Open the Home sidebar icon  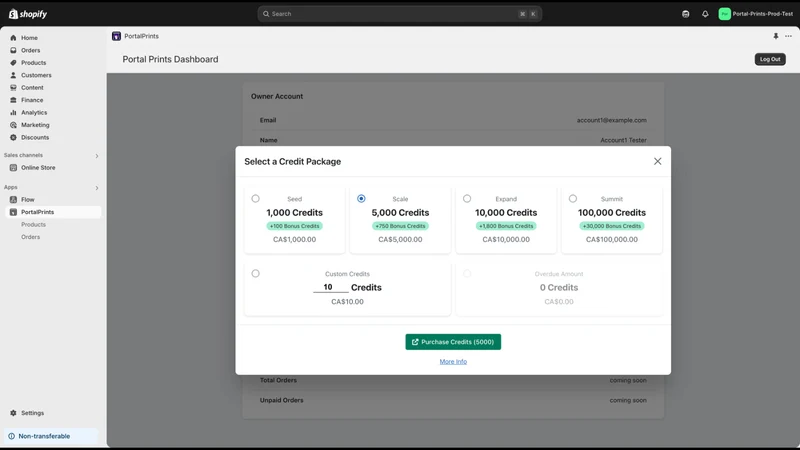(13, 38)
